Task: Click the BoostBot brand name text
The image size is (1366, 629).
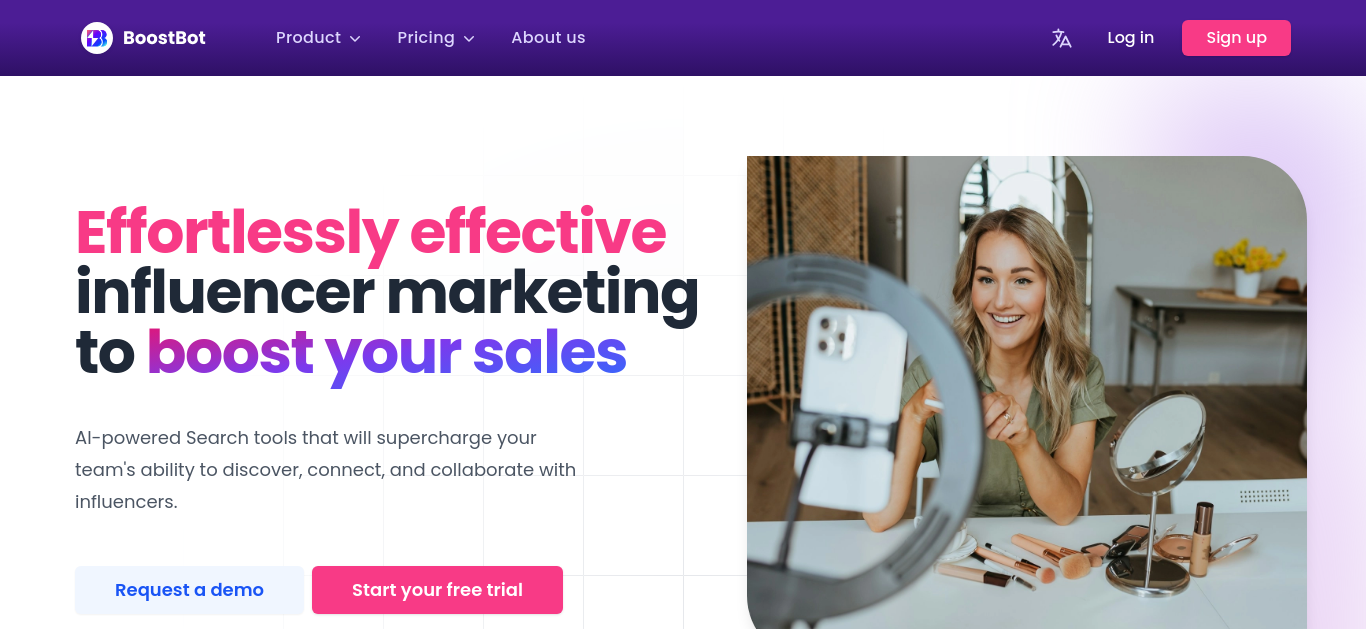Action: point(164,38)
